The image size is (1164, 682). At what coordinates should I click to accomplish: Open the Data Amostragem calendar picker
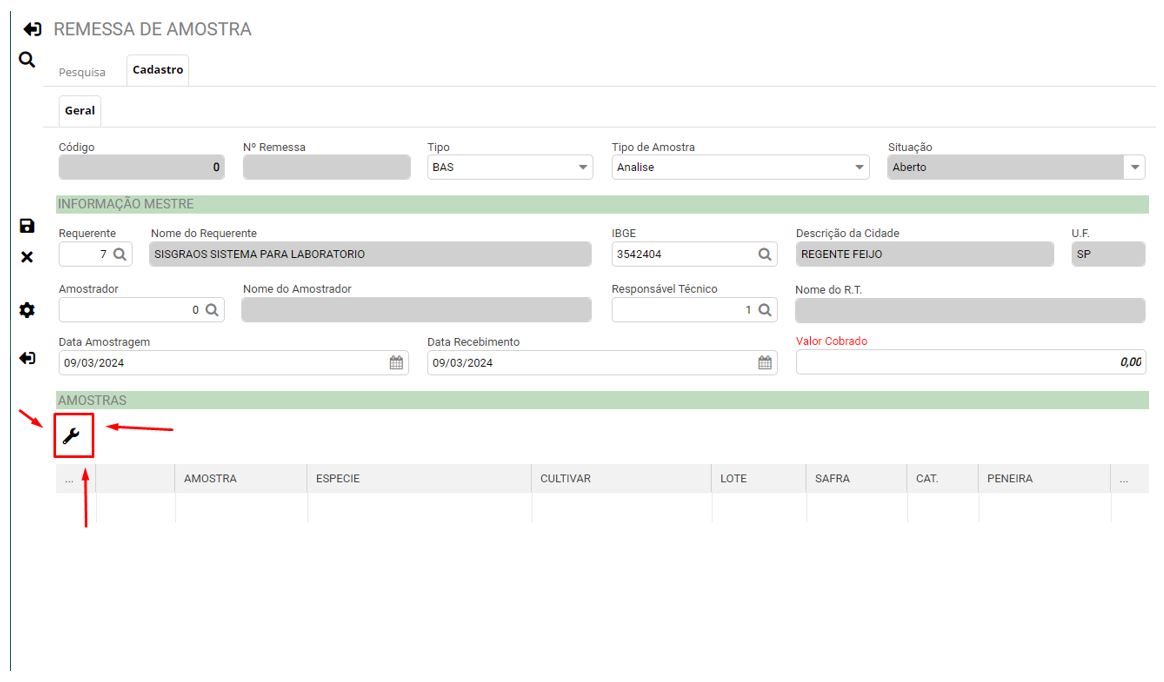tap(396, 363)
